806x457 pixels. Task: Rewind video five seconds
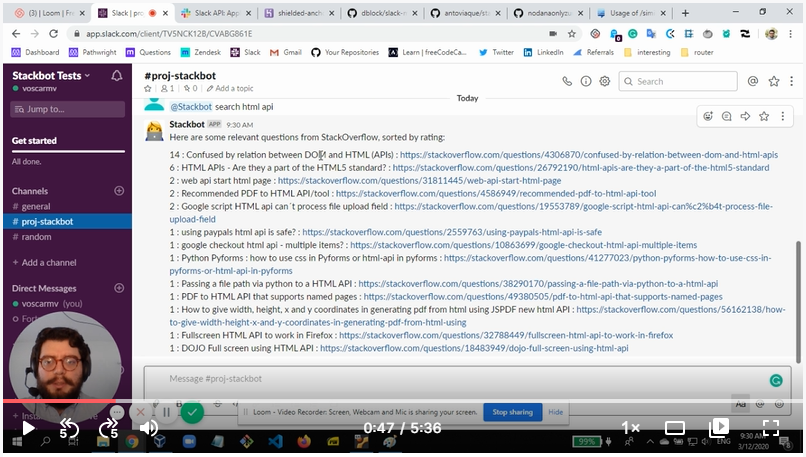pyautogui.click(x=68, y=428)
